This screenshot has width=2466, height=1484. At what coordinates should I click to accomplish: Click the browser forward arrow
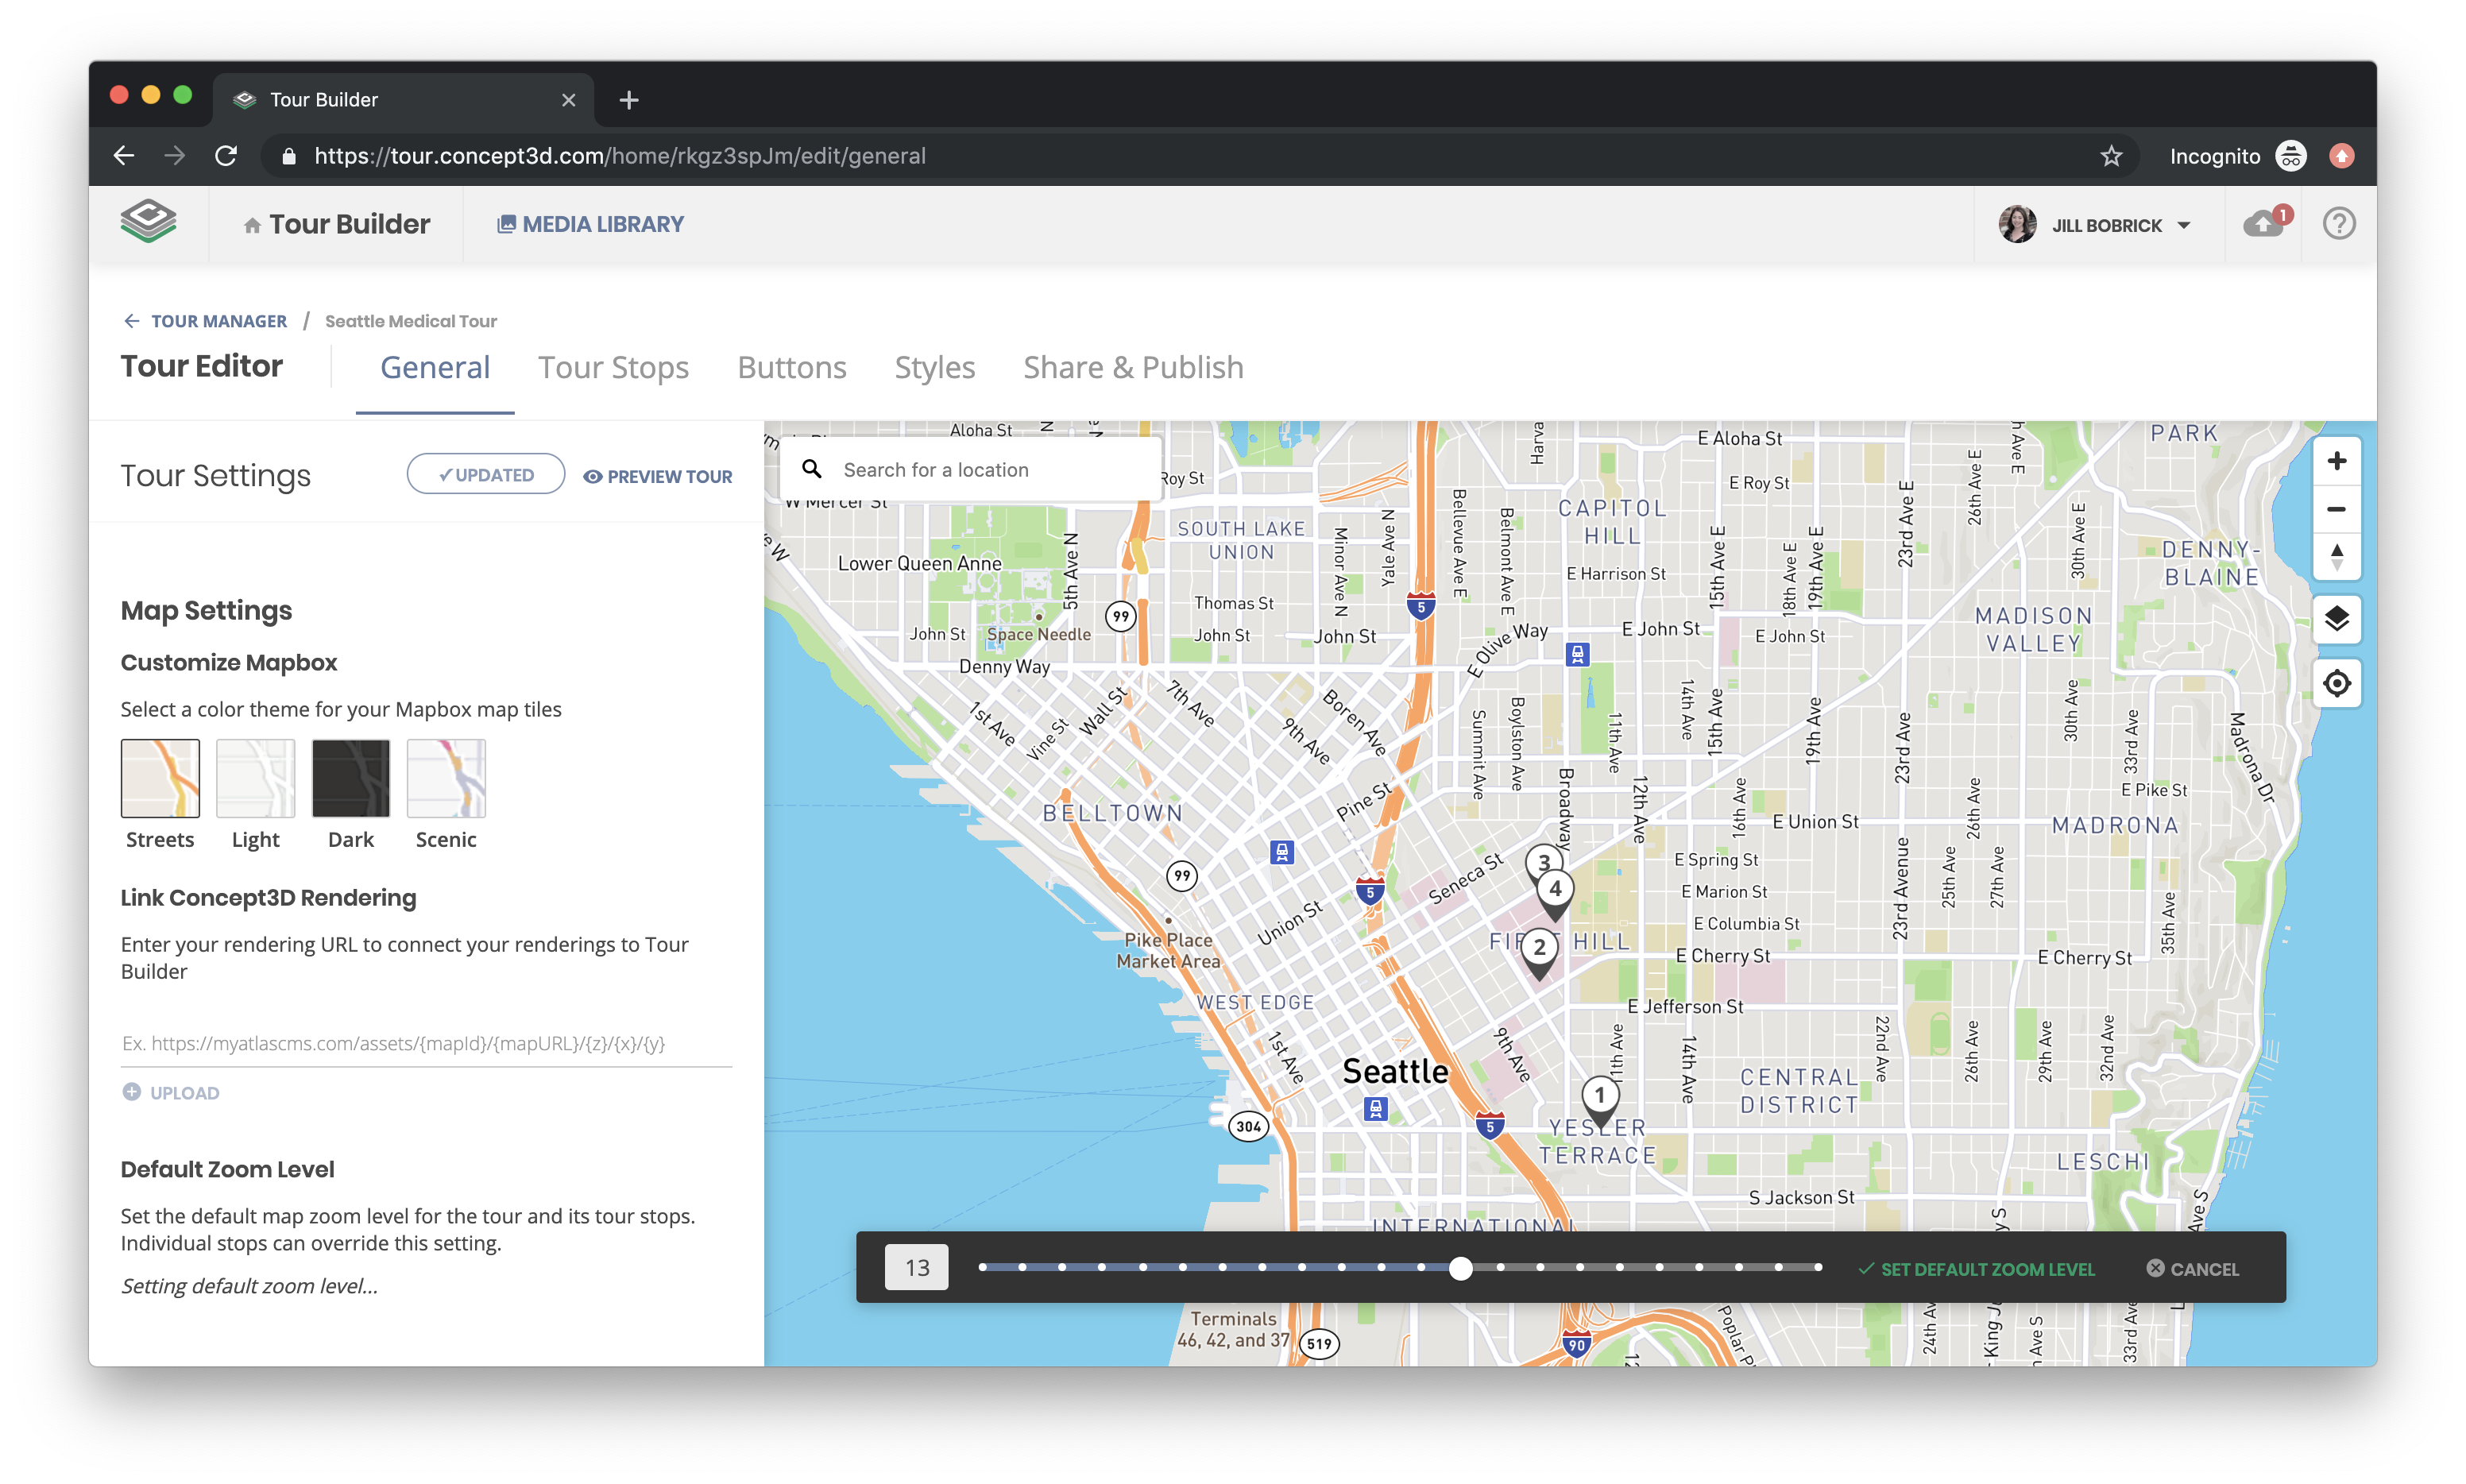tap(175, 156)
